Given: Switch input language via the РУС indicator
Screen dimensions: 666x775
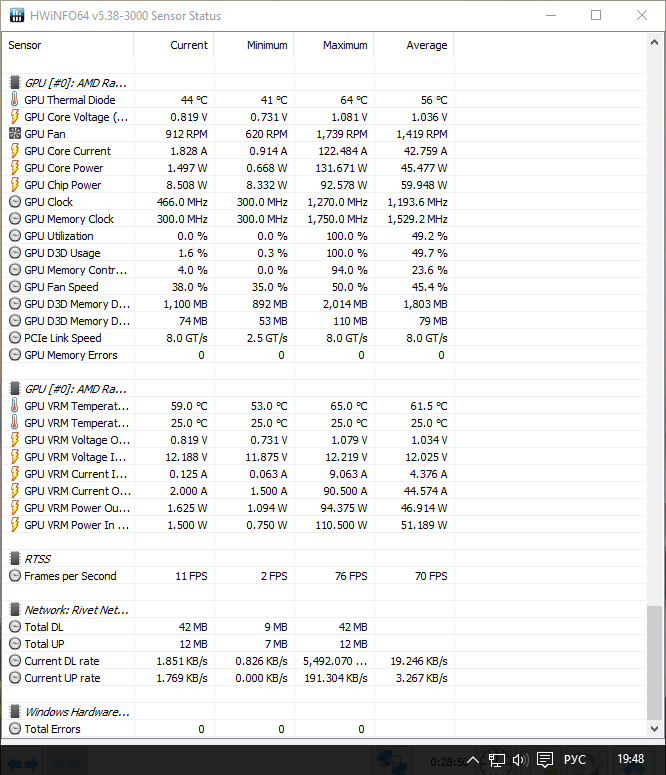Looking at the screenshot, I should coord(575,759).
